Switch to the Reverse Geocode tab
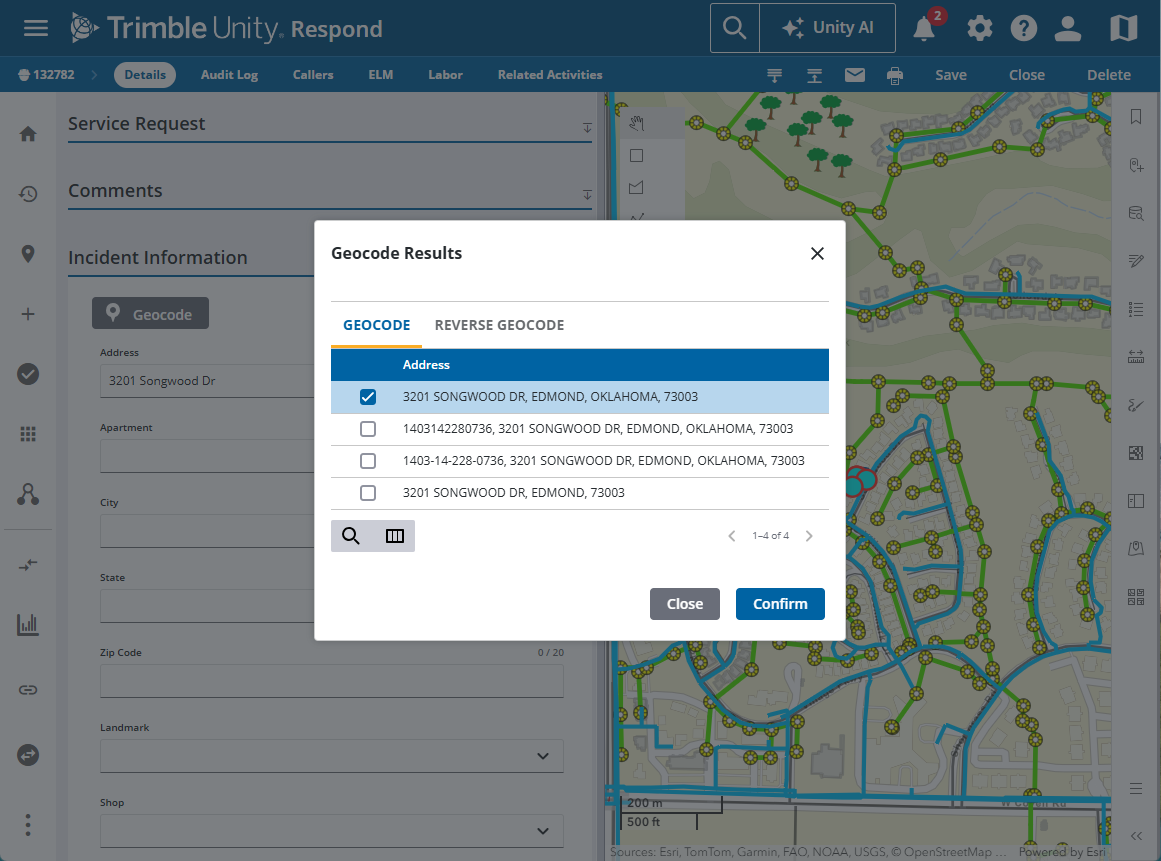The image size is (1161, 861). [499, 325]
